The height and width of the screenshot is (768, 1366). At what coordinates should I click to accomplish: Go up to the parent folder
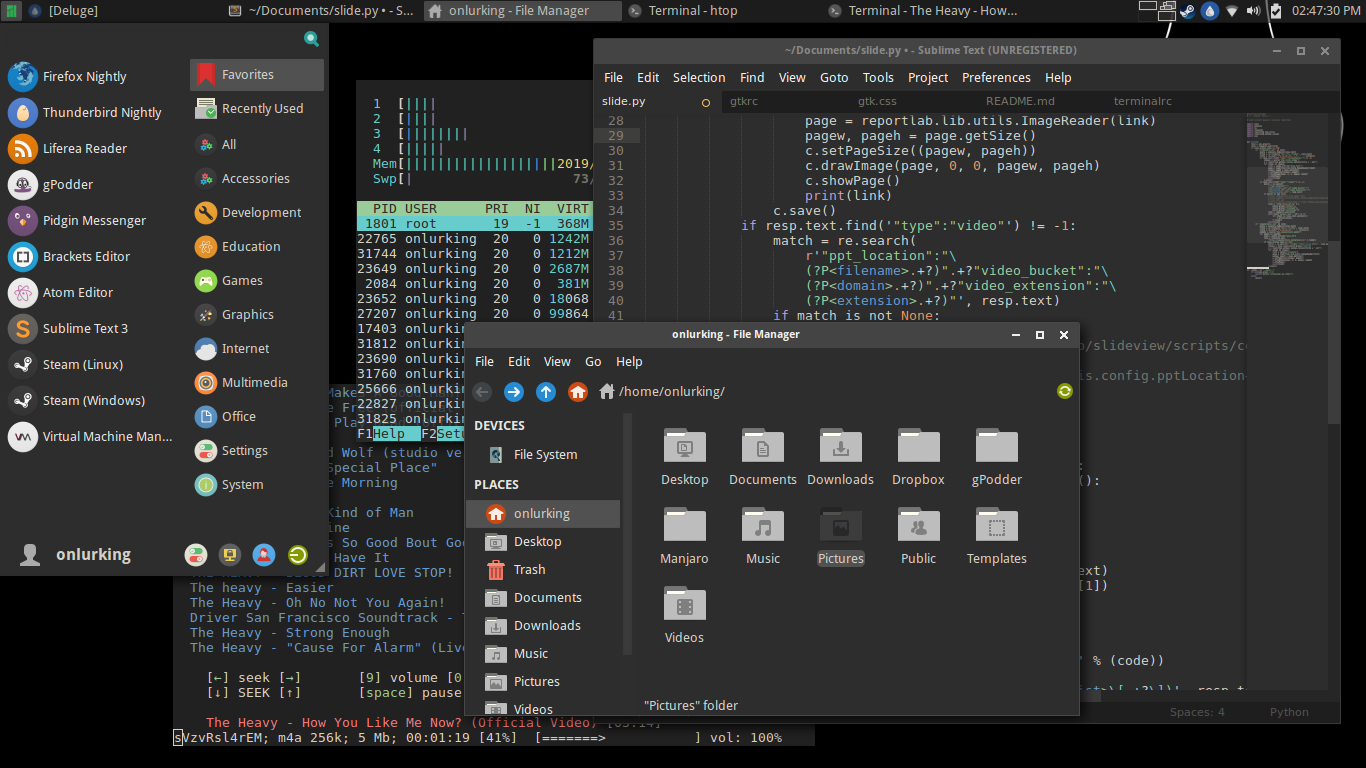pyautogui.click(x=546, y=392)
